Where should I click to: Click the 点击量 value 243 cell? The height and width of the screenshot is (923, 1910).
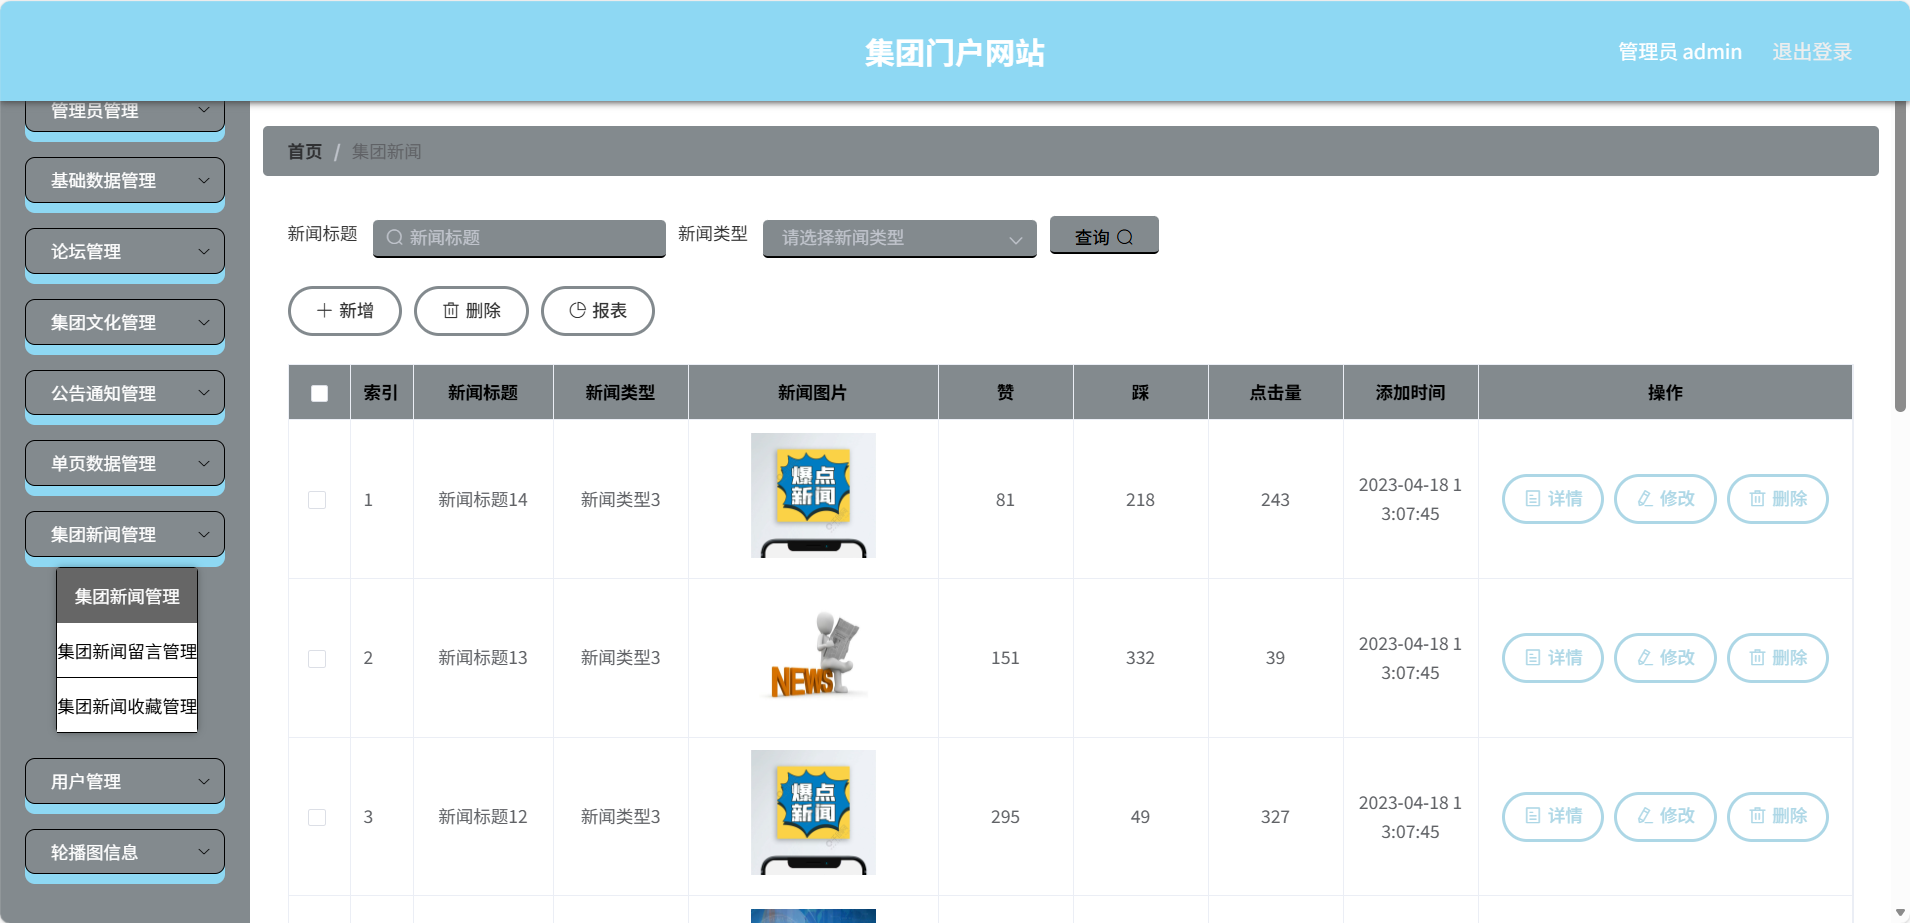pyautogui.click(x=1275, y=500)
